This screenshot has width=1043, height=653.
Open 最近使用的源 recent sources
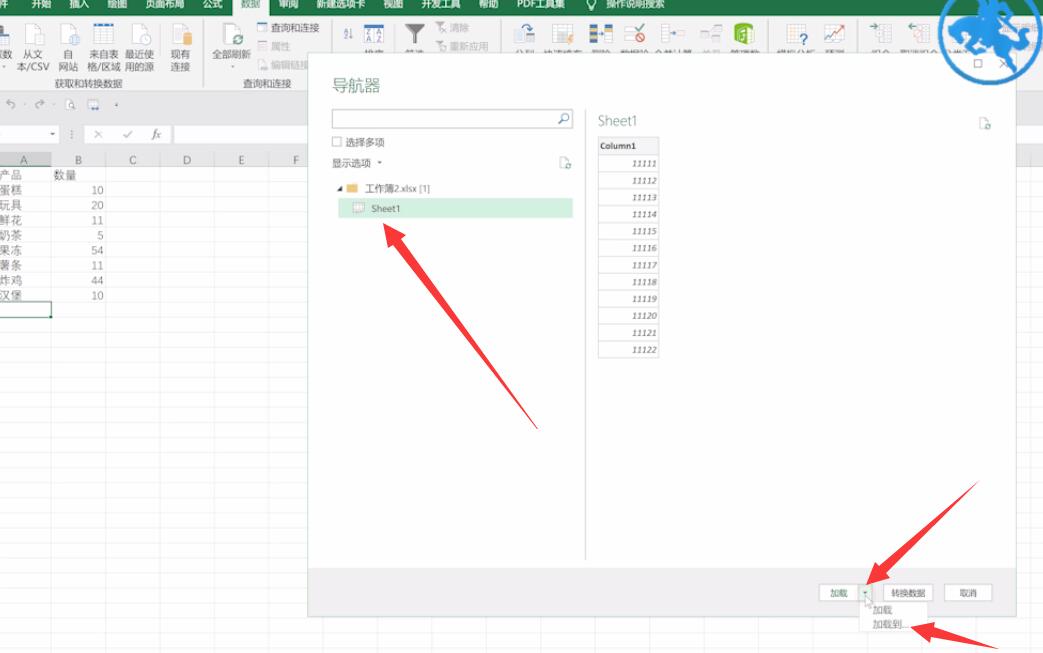140,35
